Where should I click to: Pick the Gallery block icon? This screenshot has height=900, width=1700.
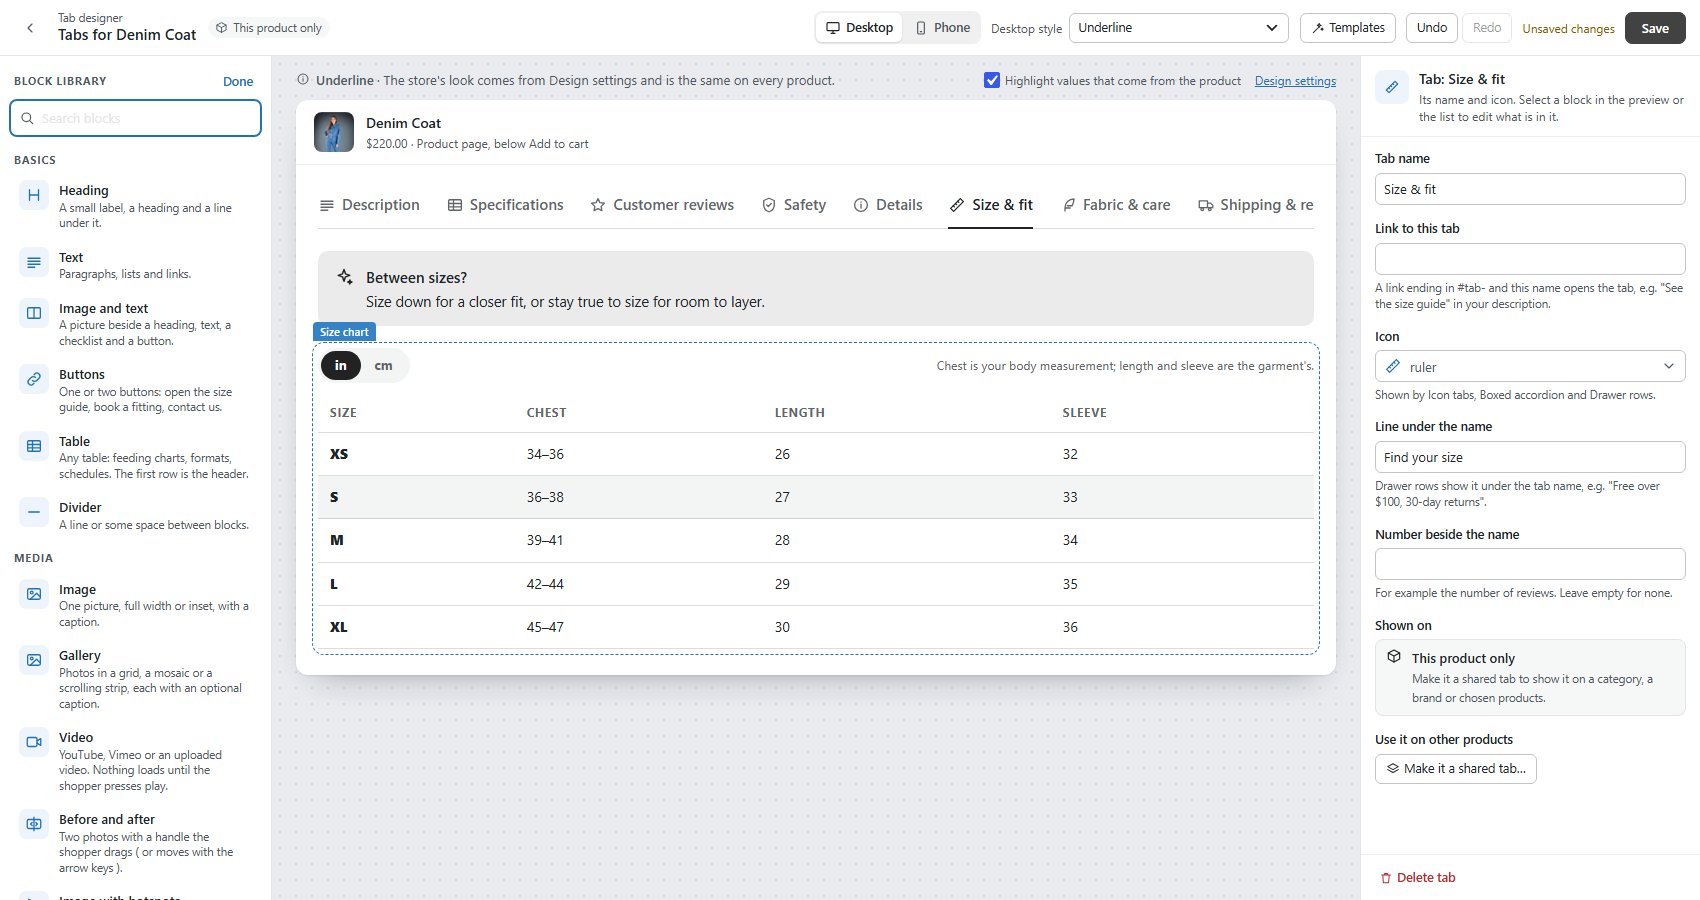click(x=34, y=660)
